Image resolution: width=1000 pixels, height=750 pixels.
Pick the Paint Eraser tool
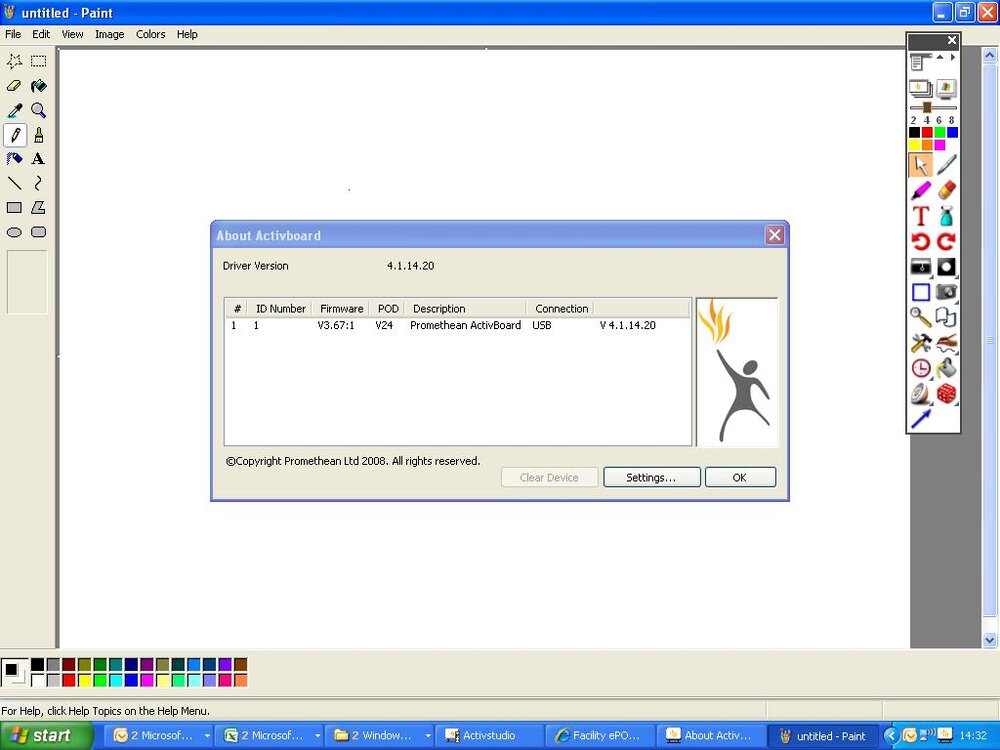tap(15, 85)
